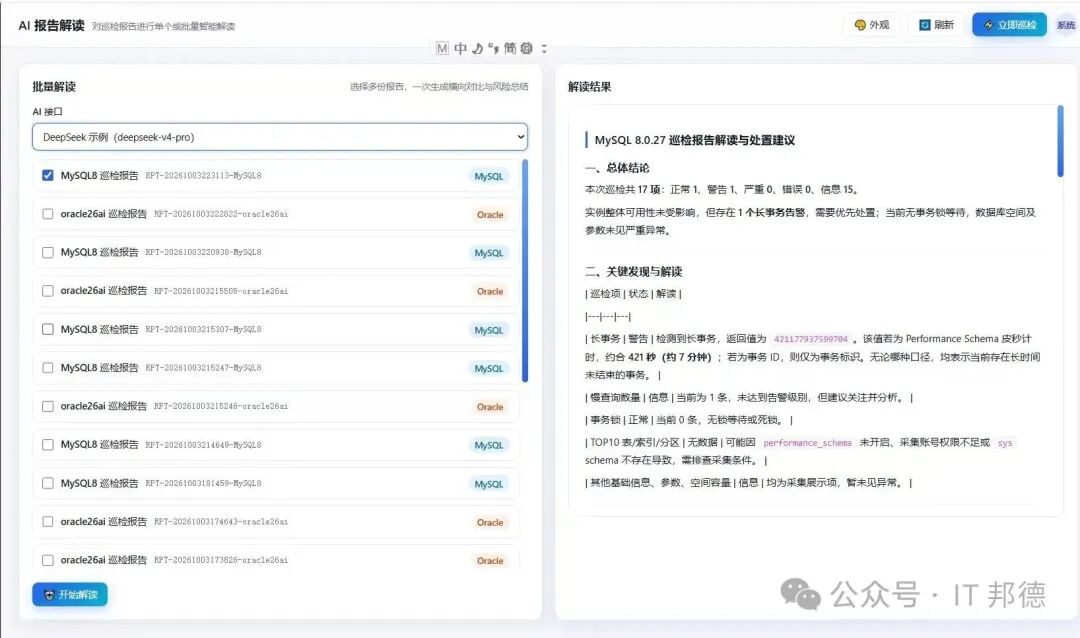Open the IME settings gear icon
This screenshot has height=638, width=1080.
pyautogui.click(x=526, y=48)
